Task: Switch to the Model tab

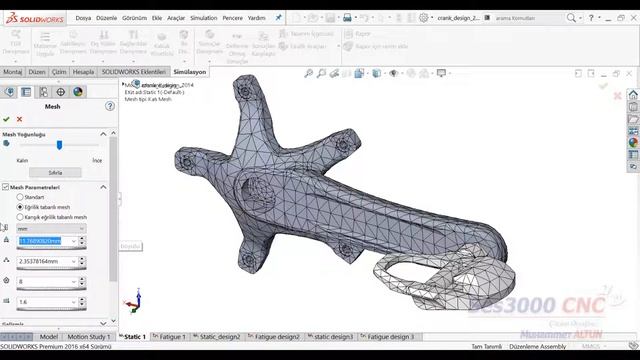Action: coord(49,337)
